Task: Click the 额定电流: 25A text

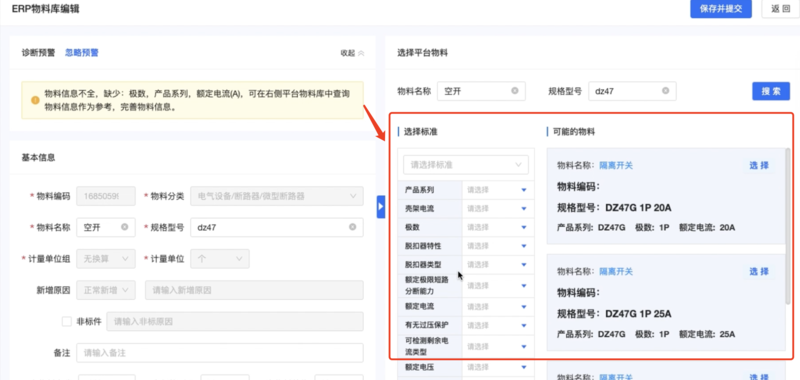Action: pyautogui.click(x=707, y=334)
